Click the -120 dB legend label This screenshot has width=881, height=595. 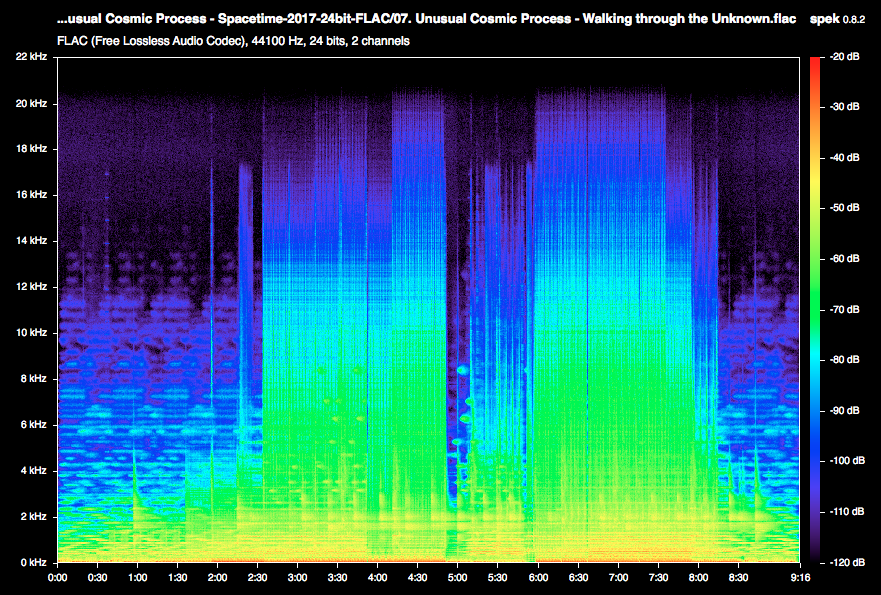[x=847, y=562]
